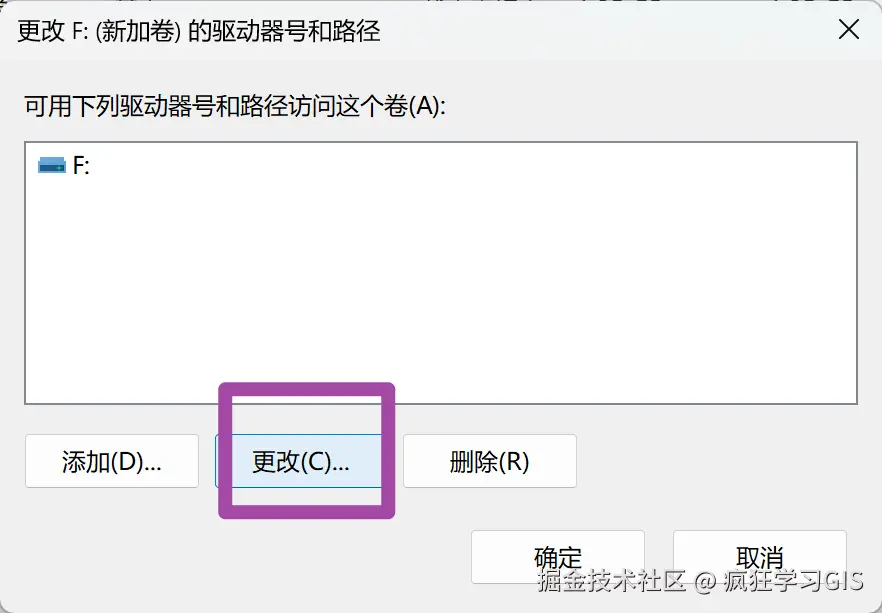Image resolution: width=882 pixels, height=613 pixels.
Task: Click the 添加(D)... button
Action: click(112, 461)
